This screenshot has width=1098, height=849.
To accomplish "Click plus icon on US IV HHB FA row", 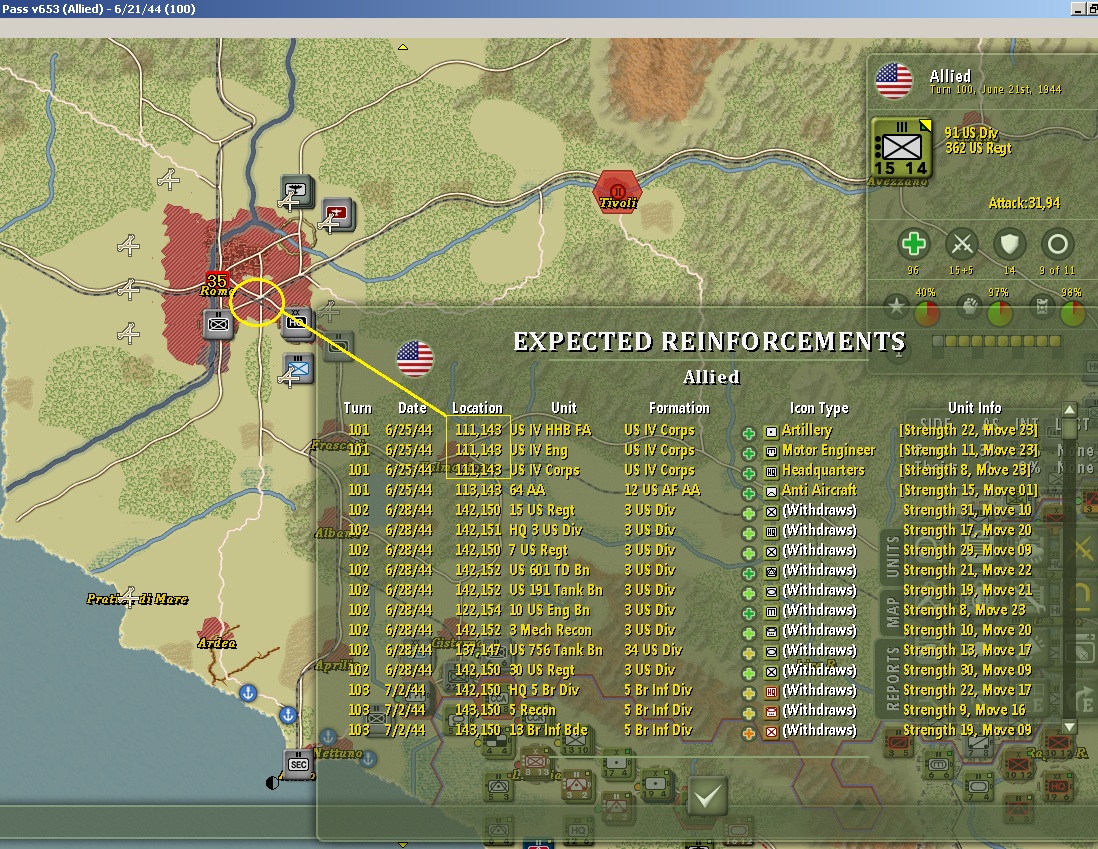I will click(749, 433).
